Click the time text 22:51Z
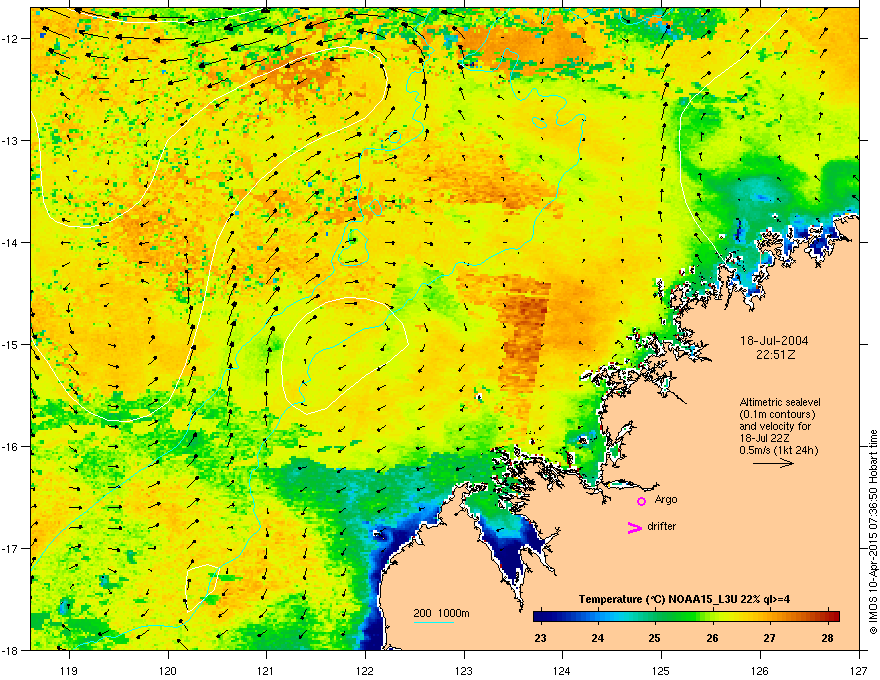880x680 pixels. point(775,355)
